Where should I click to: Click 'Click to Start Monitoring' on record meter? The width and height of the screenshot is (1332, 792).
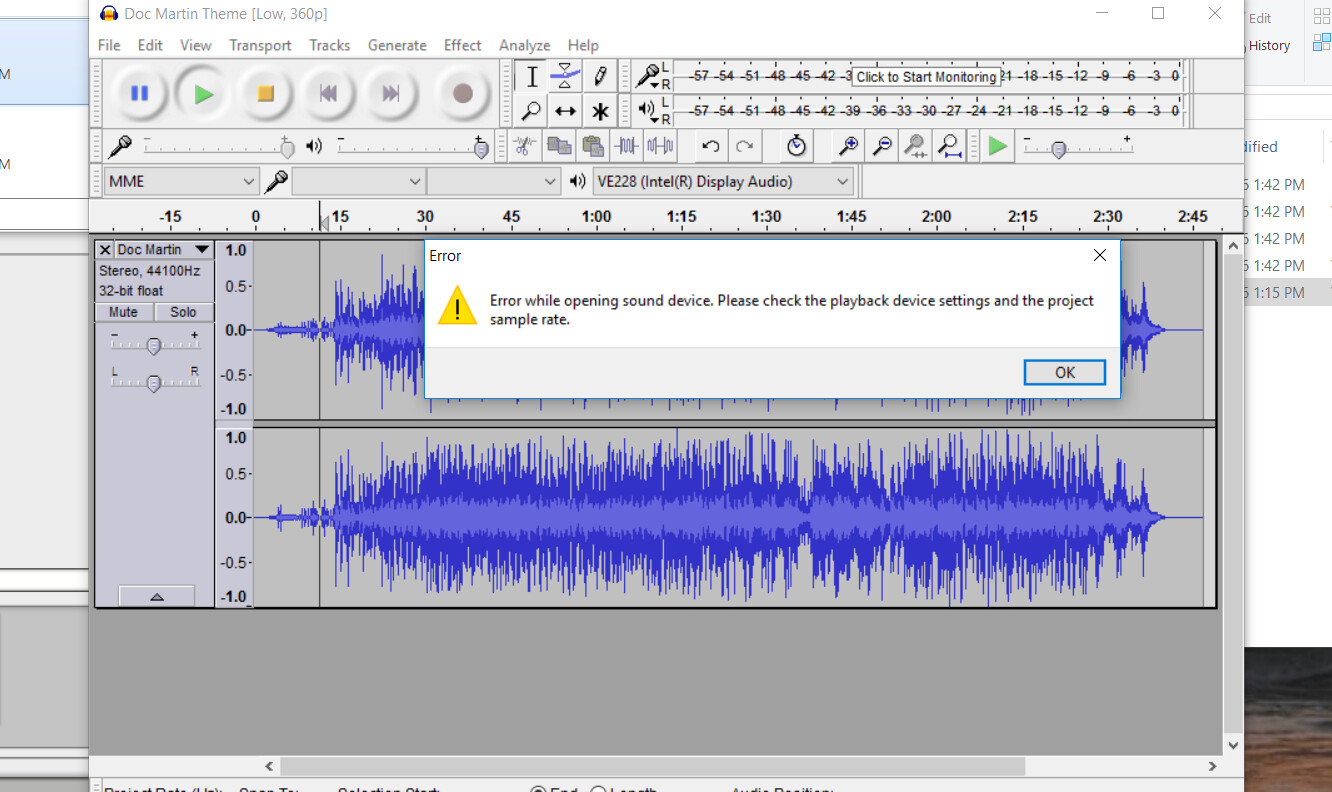point(926,77)
